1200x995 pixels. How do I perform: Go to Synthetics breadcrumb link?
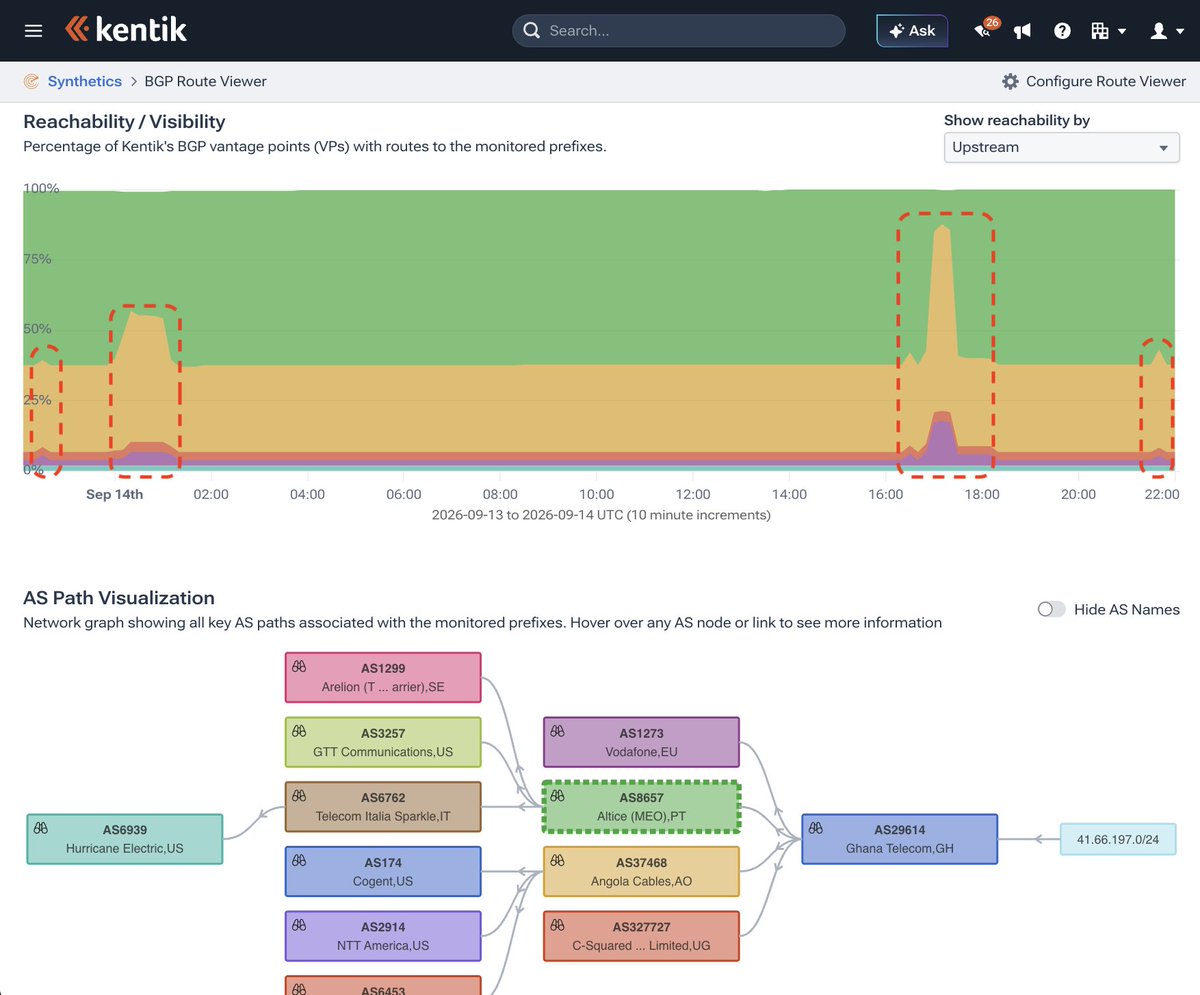[x=84, y=81]
